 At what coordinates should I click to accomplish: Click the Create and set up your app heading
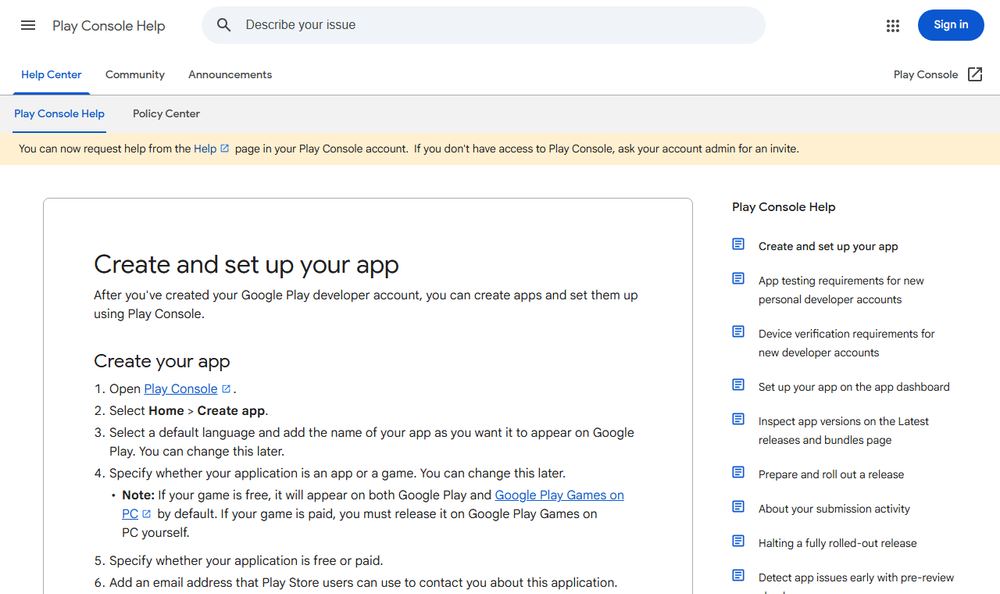(x=246, y=265)
